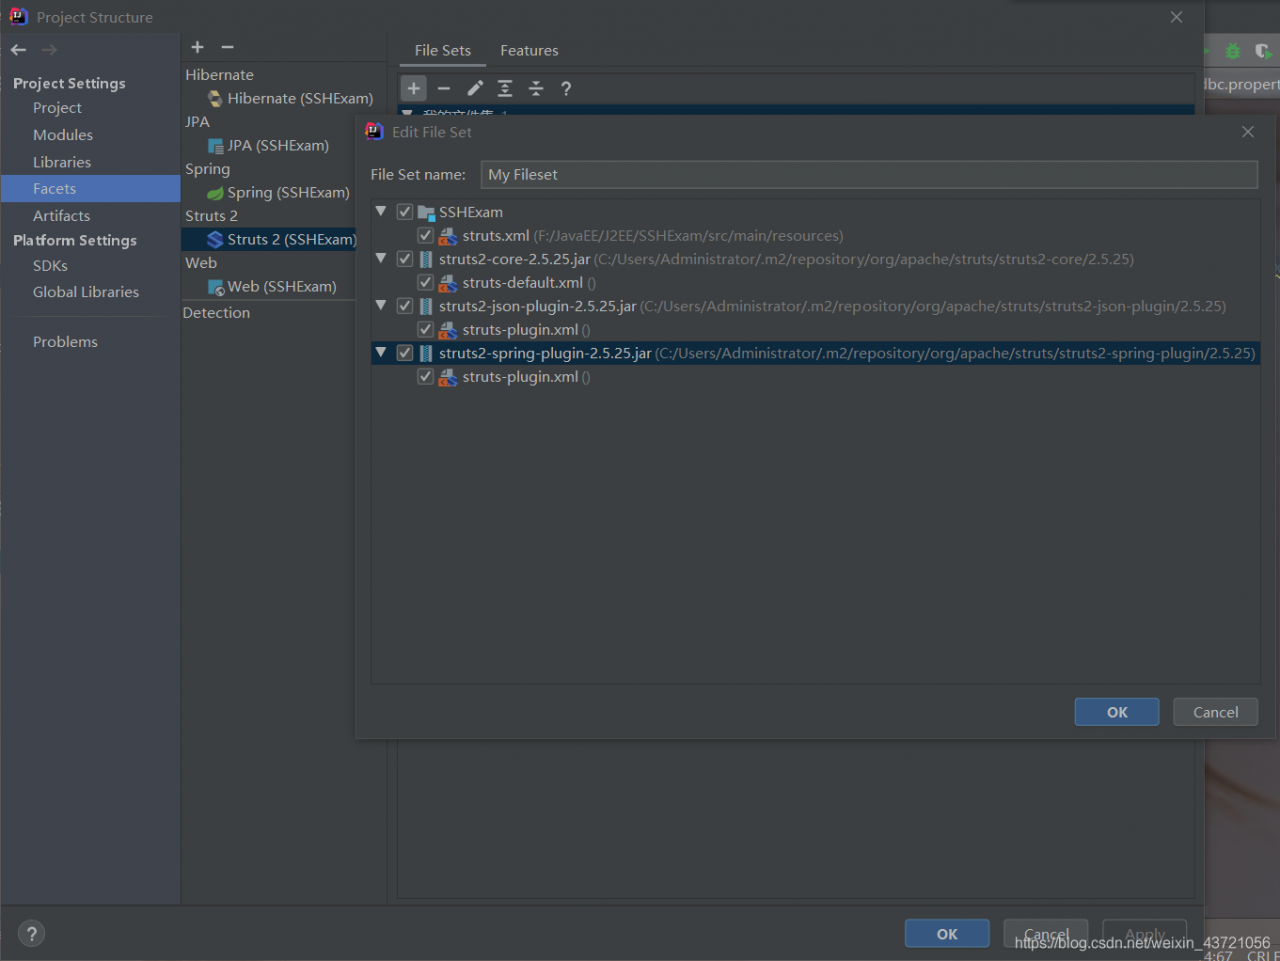Remove file set using toolbar minus
1280x961 pixels.
[444, 88]
